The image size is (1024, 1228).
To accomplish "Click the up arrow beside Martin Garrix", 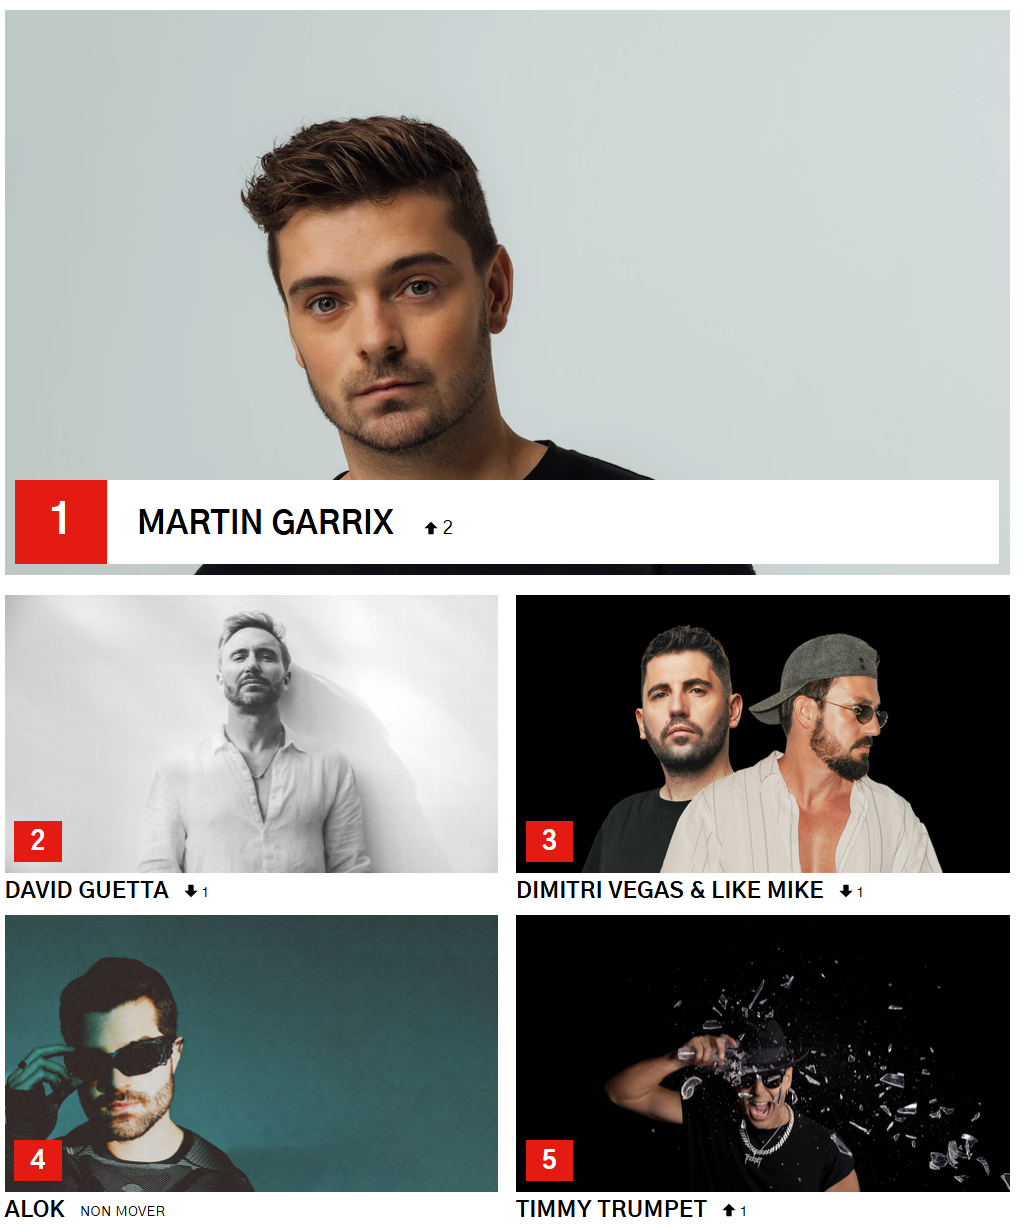I will 431,528.
